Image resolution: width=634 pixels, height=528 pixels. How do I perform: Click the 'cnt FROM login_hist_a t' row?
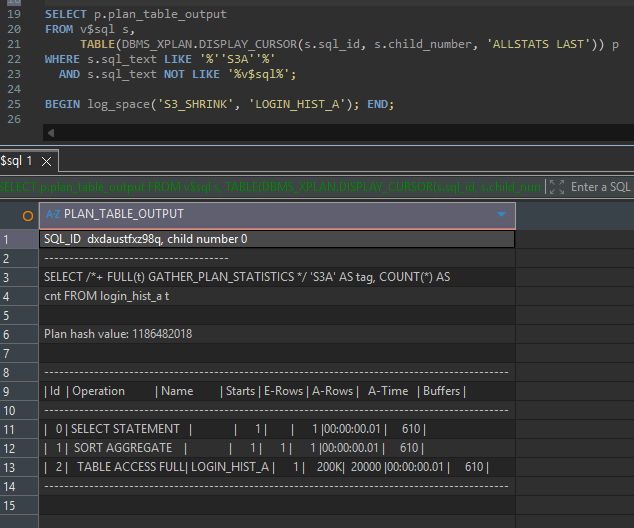pos(277,296)
